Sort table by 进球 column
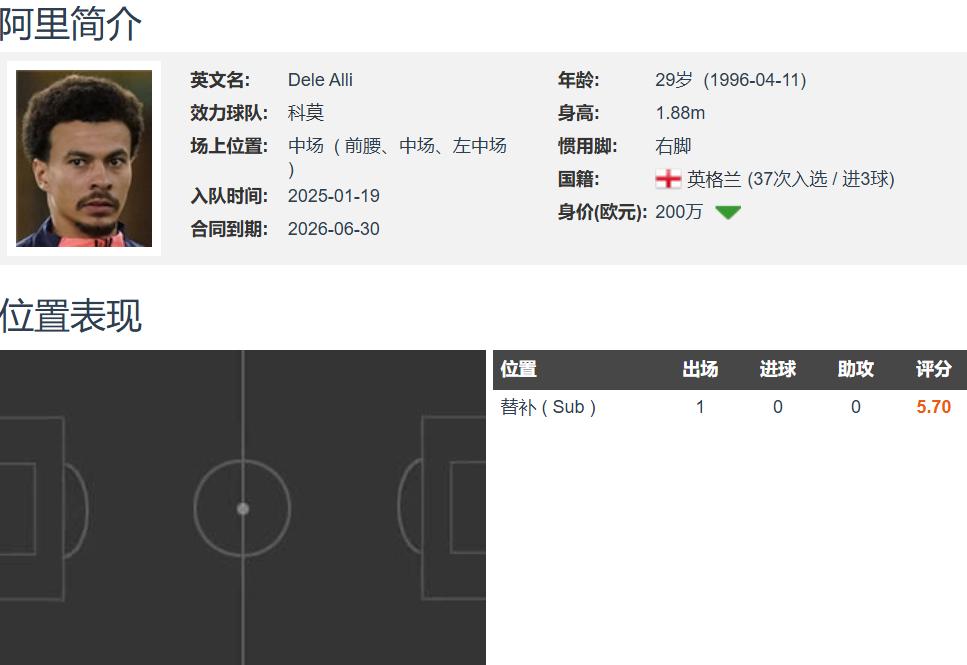 pos(778,369)
